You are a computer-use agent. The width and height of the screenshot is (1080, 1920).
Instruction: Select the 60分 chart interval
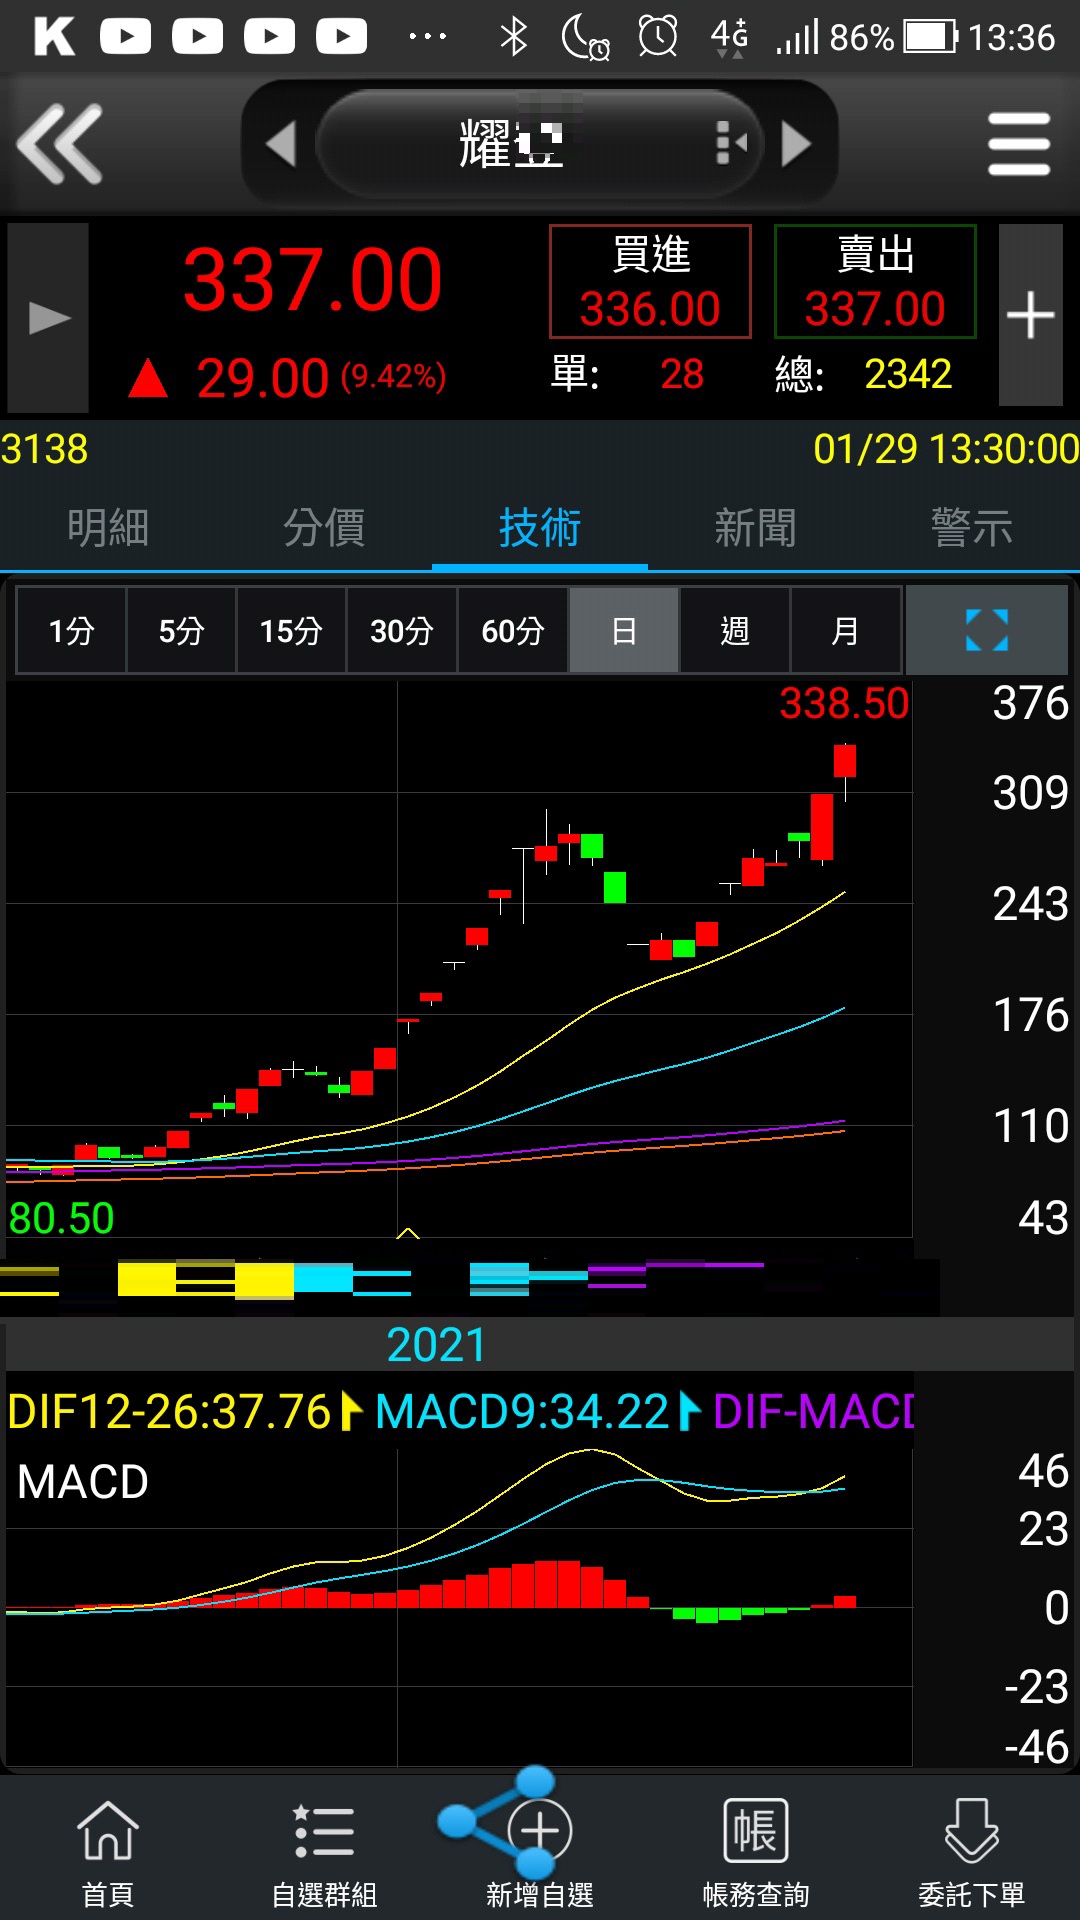tap(513, 631)
